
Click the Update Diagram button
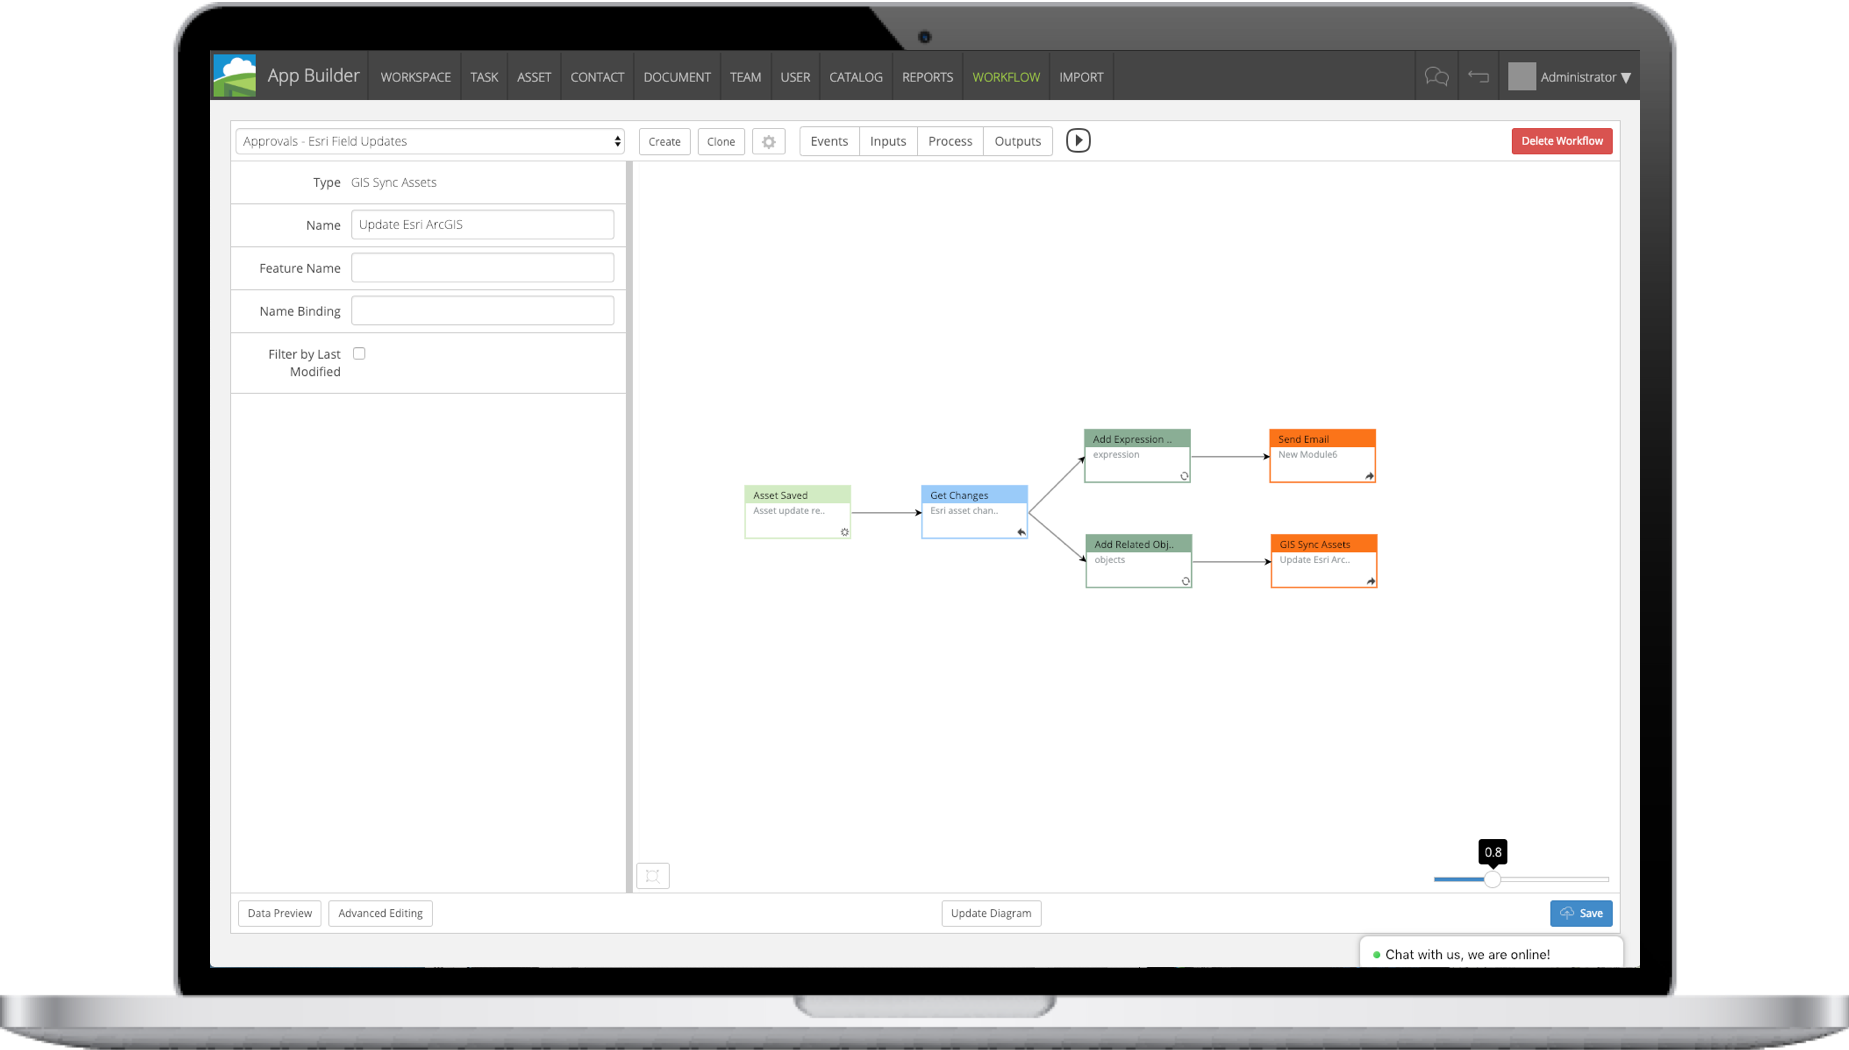pyautogui.click(x=991, y=913)
